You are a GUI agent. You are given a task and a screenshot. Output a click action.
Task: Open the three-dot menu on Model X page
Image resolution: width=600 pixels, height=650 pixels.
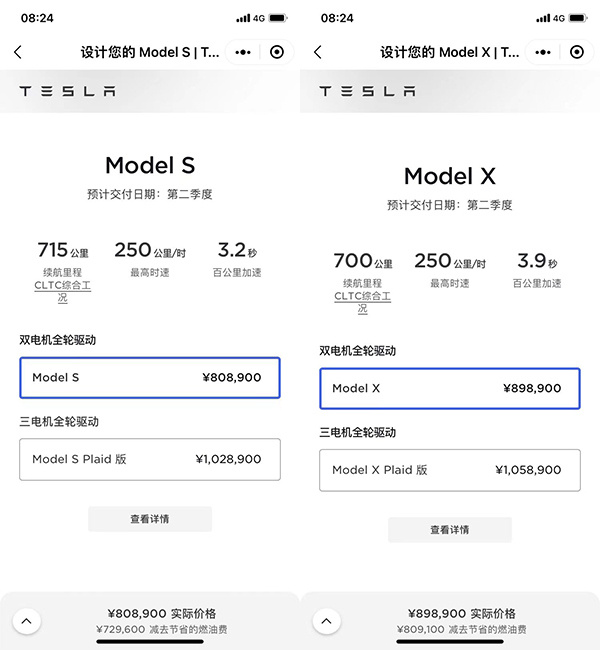pos(544,52)
